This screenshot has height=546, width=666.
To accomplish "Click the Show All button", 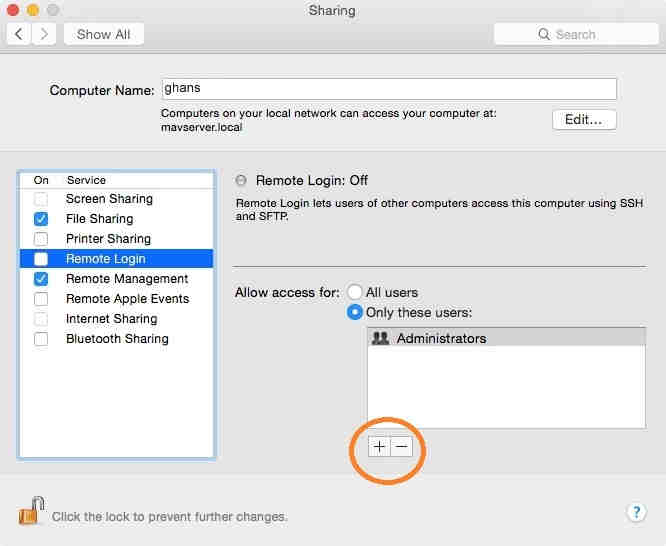I will pos(104,34).
